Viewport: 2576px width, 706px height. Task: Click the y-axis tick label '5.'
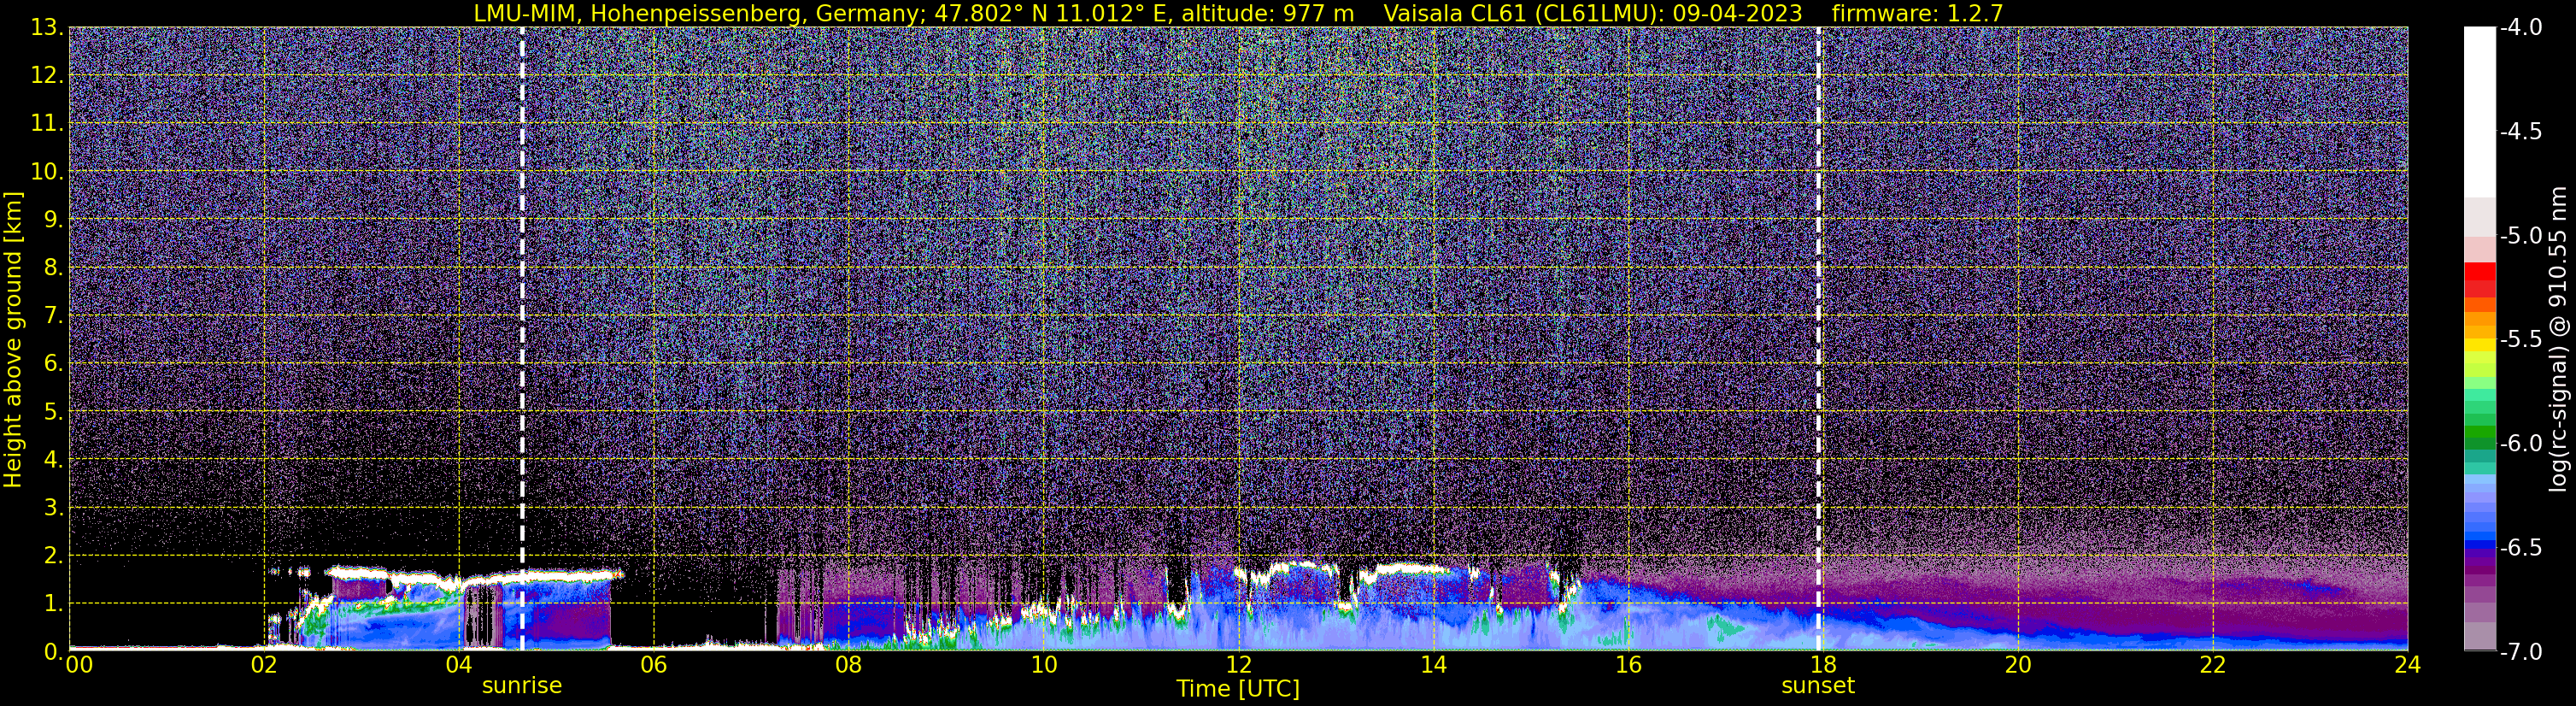(x=54, y=412)
